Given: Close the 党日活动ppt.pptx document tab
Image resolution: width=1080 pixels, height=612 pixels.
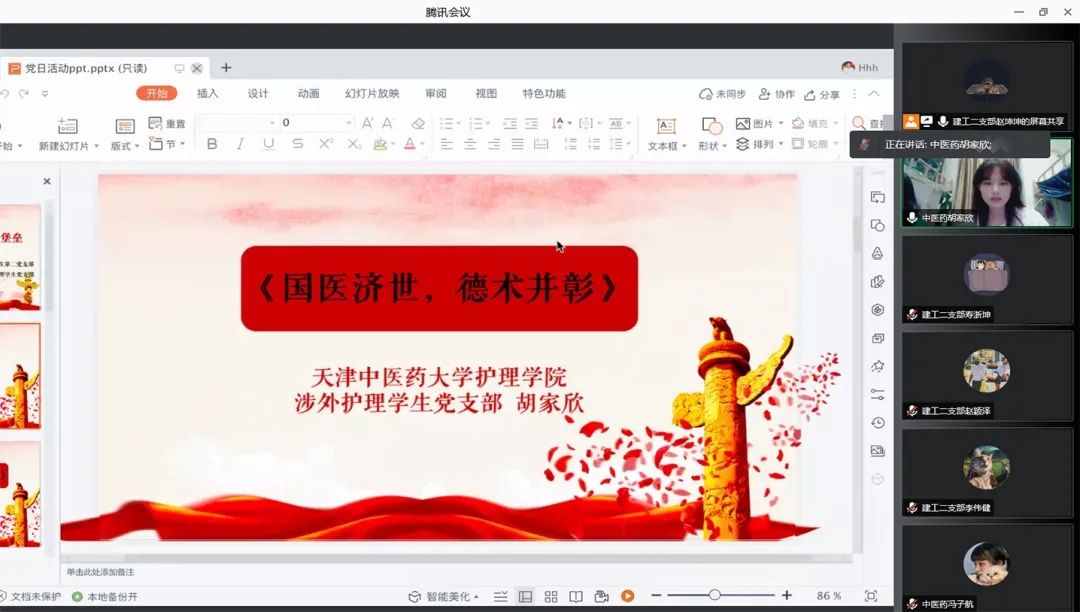Looking at the screenshot, I should click(x=197, y=68).
